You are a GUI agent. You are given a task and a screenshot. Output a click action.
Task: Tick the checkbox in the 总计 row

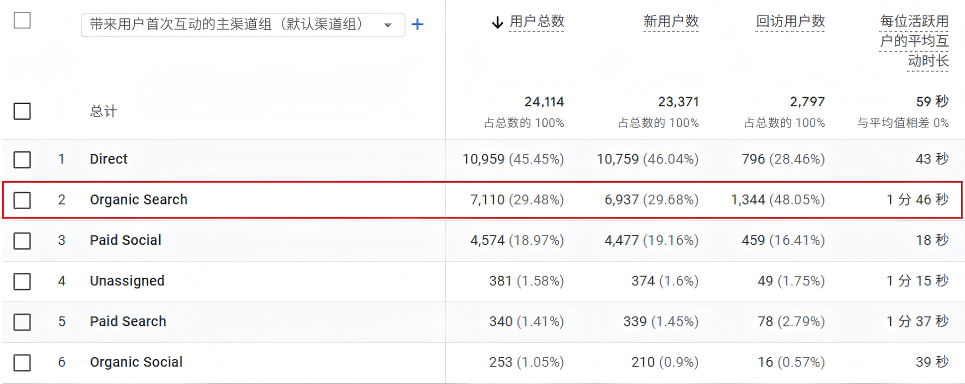(22, 111)
